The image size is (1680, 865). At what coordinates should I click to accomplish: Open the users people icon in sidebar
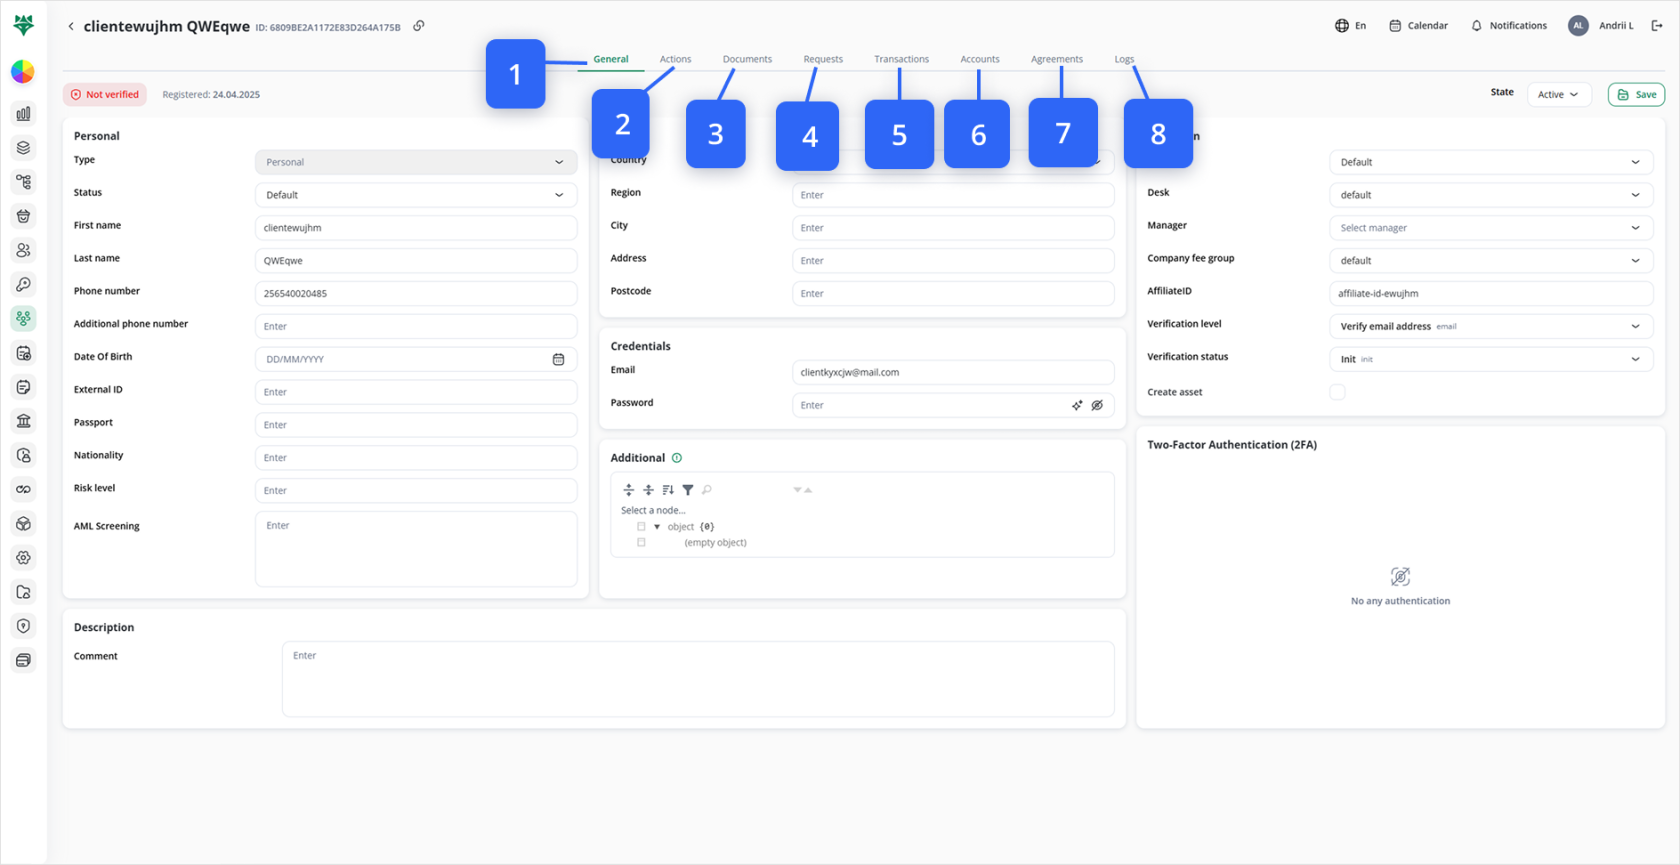tap(23, 250)
